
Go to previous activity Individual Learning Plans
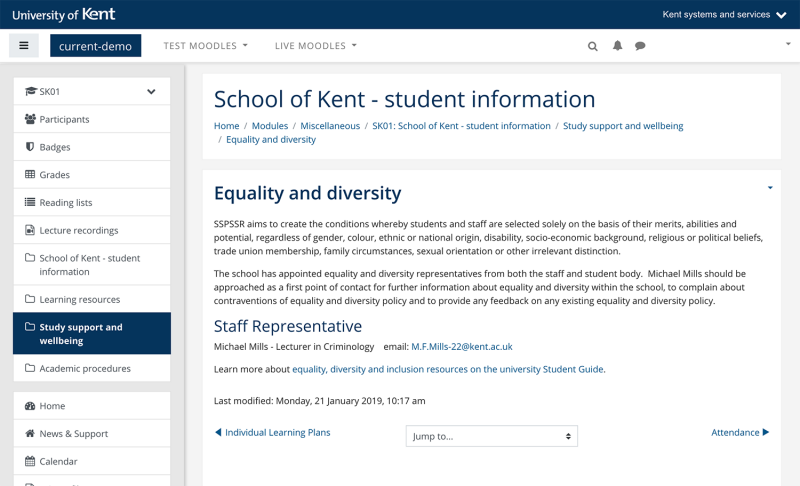273,432
